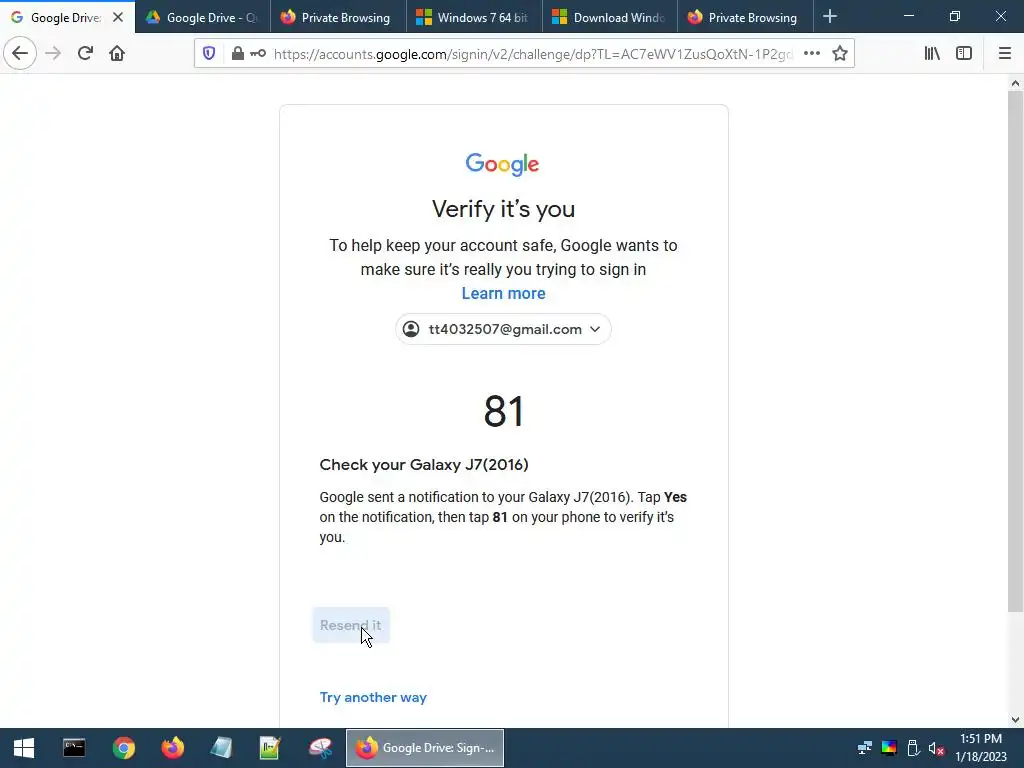Click the Resend it button
The height and width of the screenshot is (768, 1024).
[351, 625]
